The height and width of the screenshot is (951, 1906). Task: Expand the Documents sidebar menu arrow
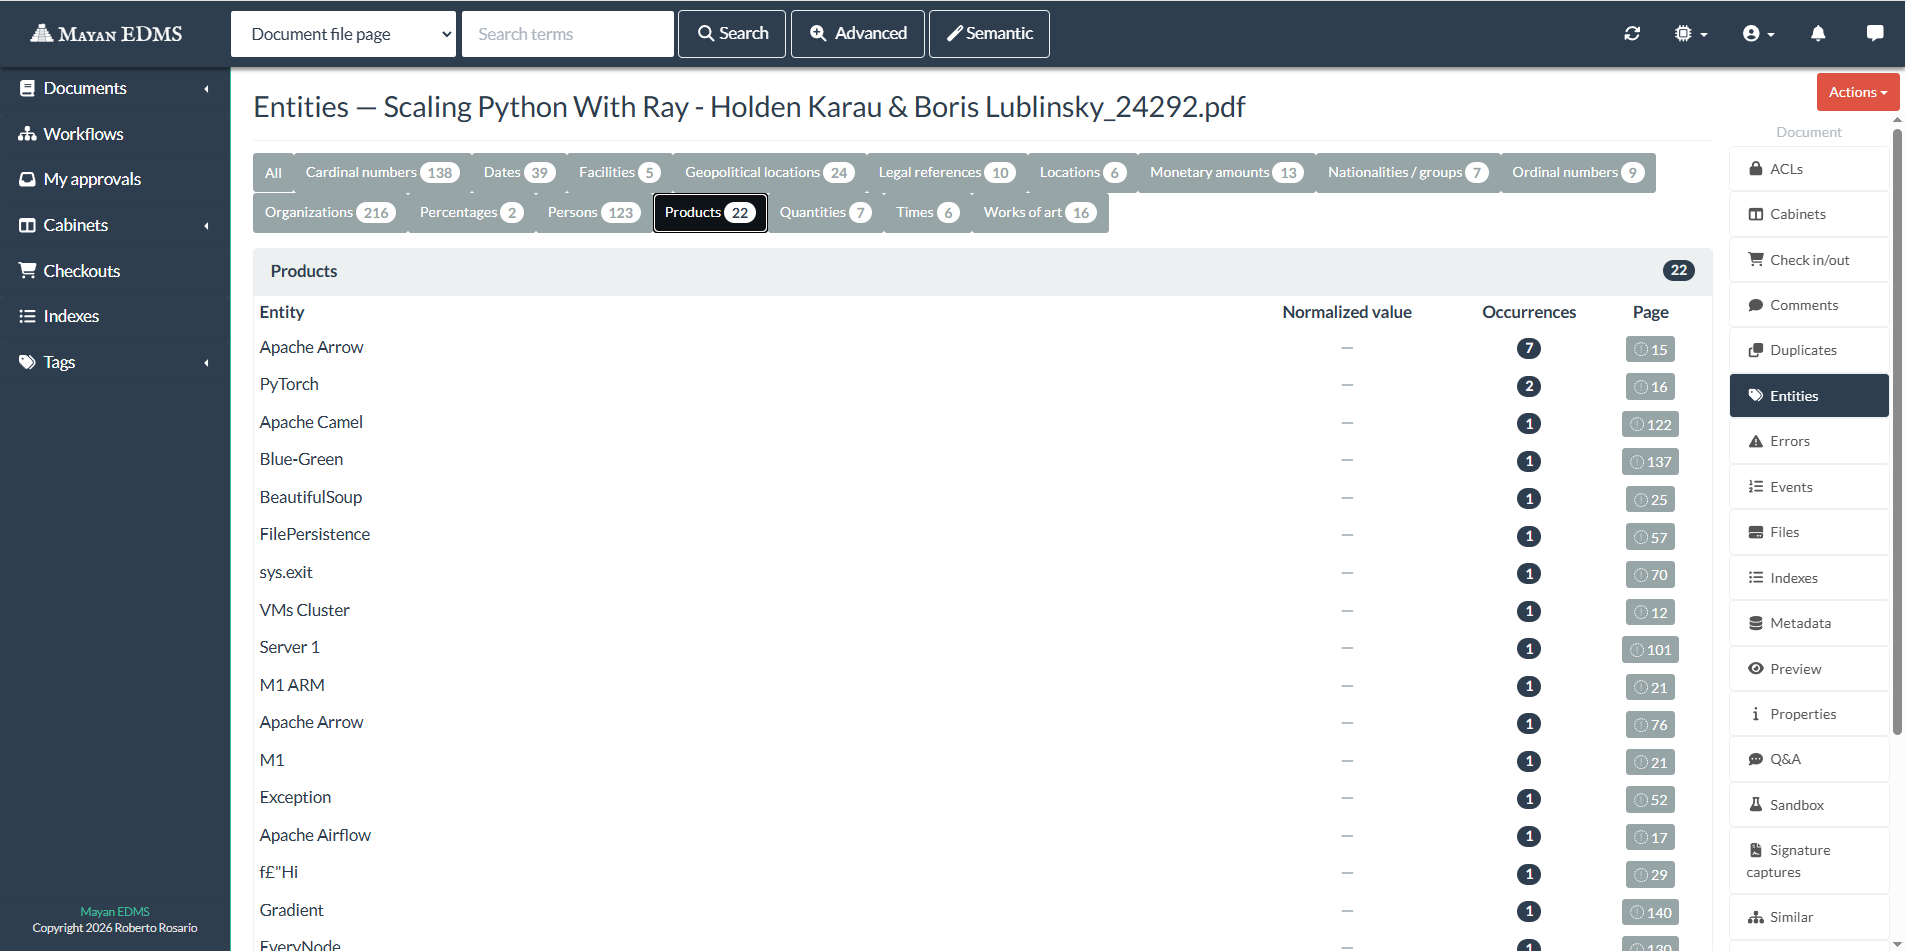point(207,89)
